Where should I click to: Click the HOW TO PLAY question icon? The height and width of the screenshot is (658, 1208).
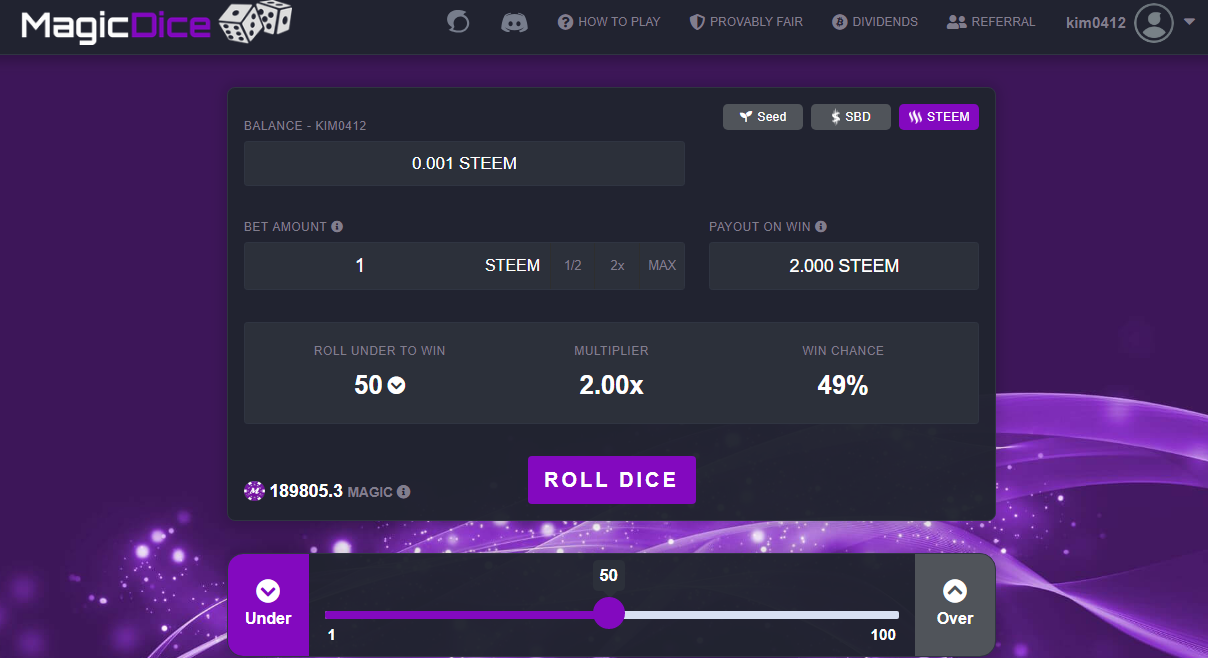click(565, 21)
